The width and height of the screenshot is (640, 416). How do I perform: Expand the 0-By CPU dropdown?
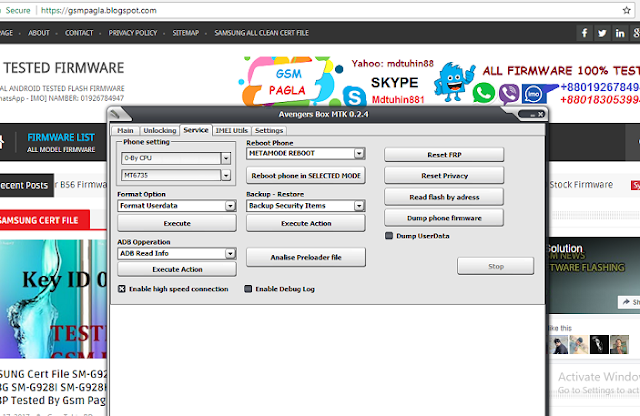226,158
